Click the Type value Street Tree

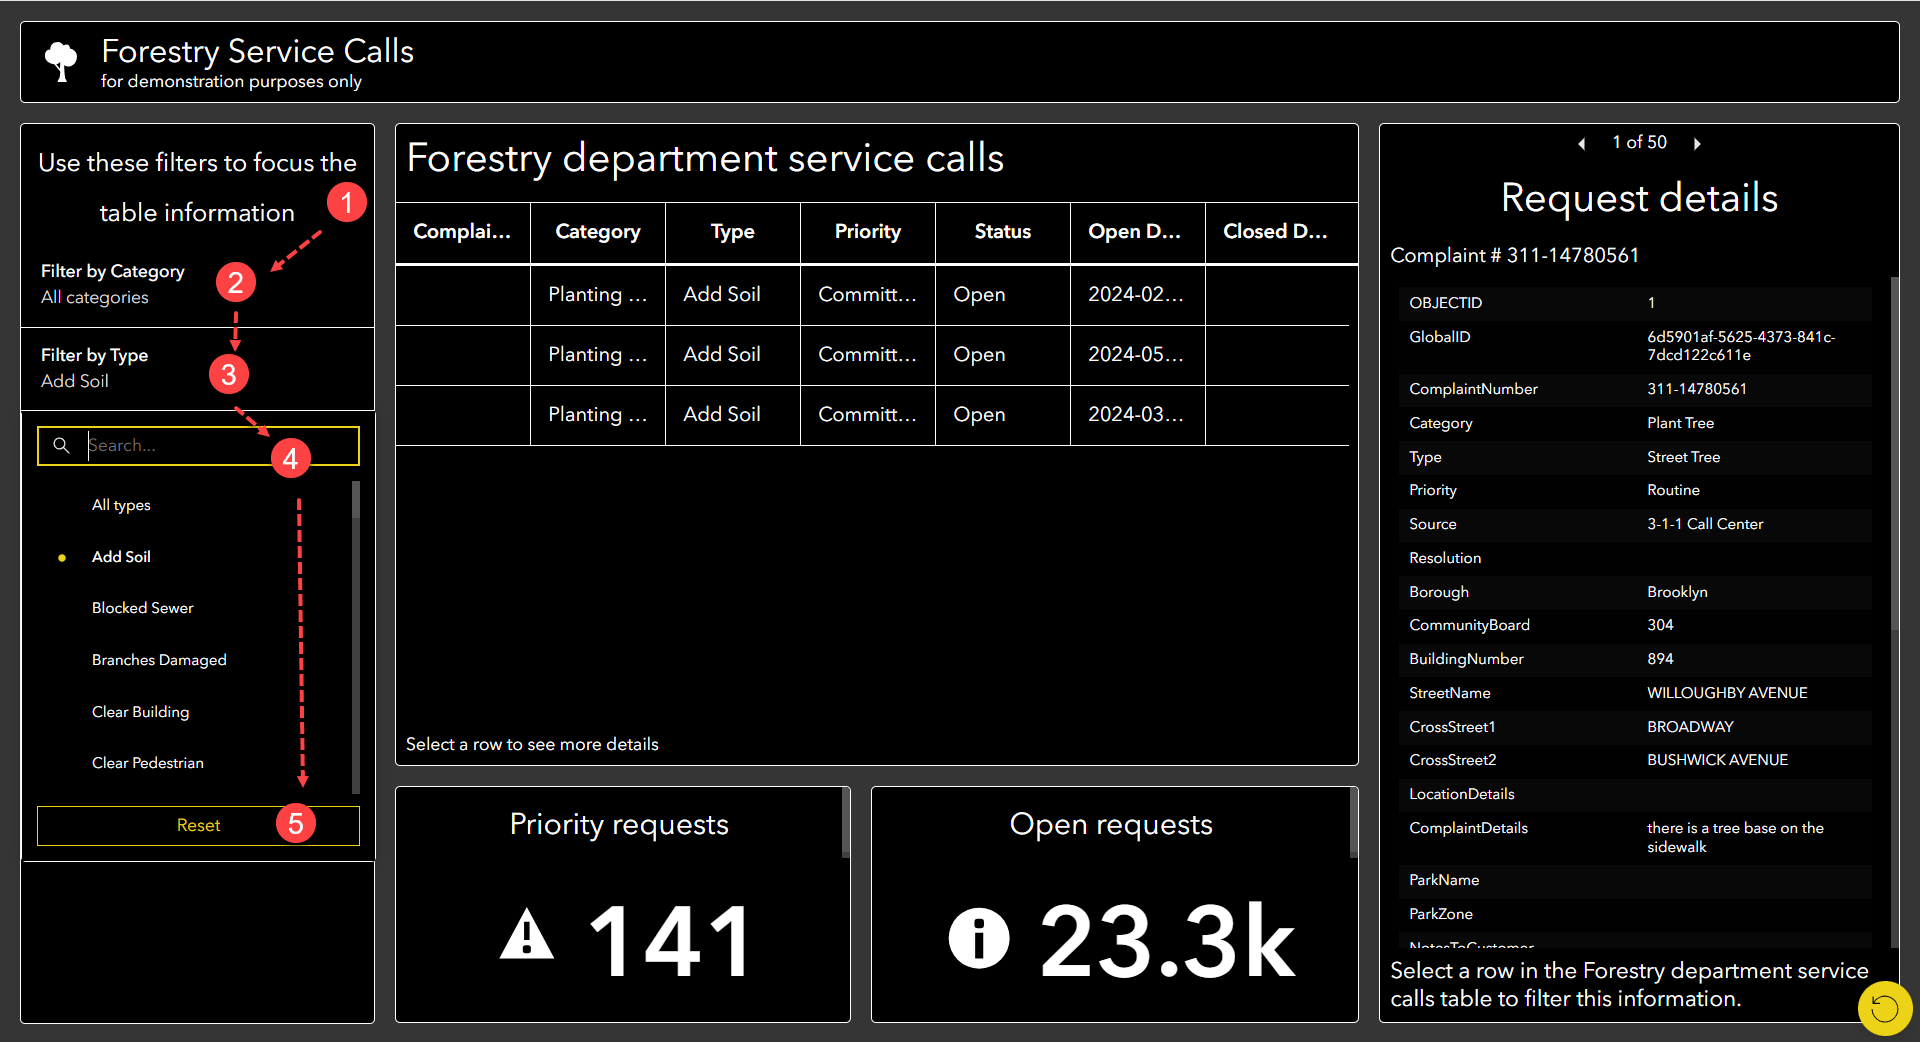(x=1683, y=457)
